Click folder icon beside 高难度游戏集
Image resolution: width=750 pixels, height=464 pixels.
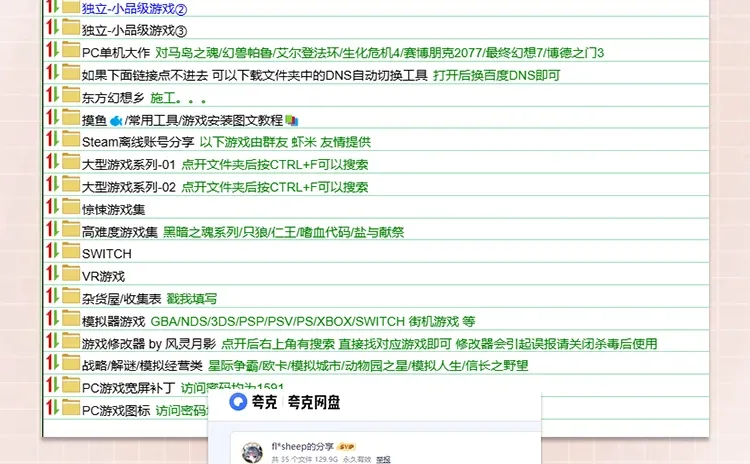tap(71, 229)
